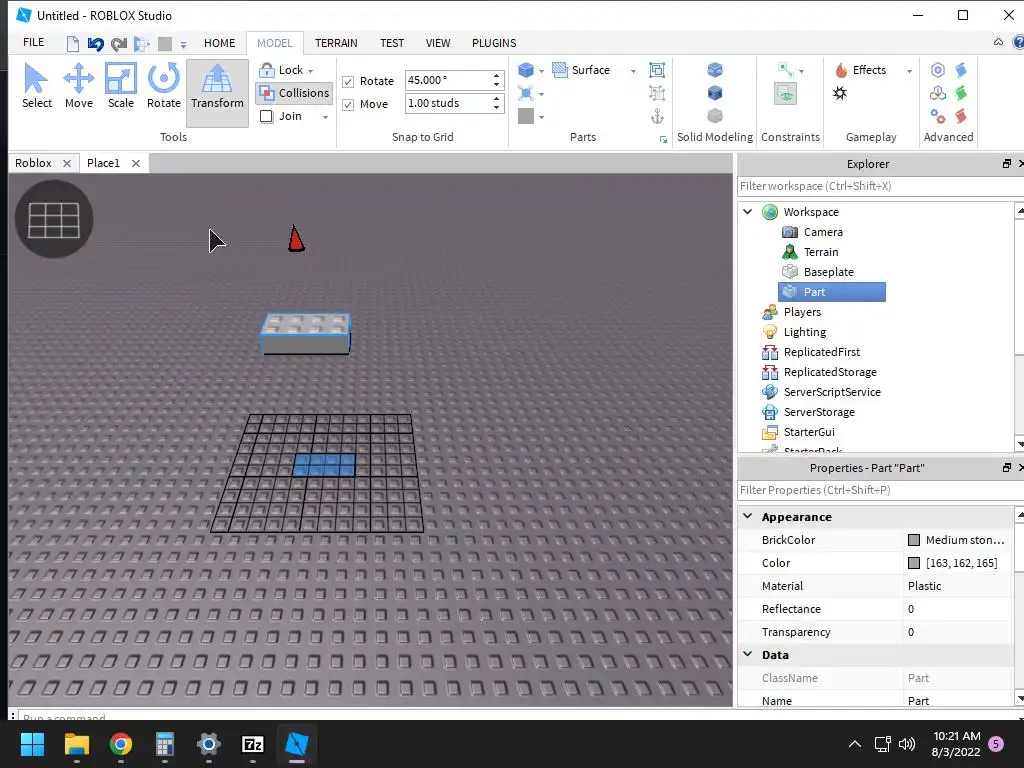Image resolution: width=1024 pixels, height=768 pixels.
Task: Click the Group icon in Parts
Action: coord(657,70)
